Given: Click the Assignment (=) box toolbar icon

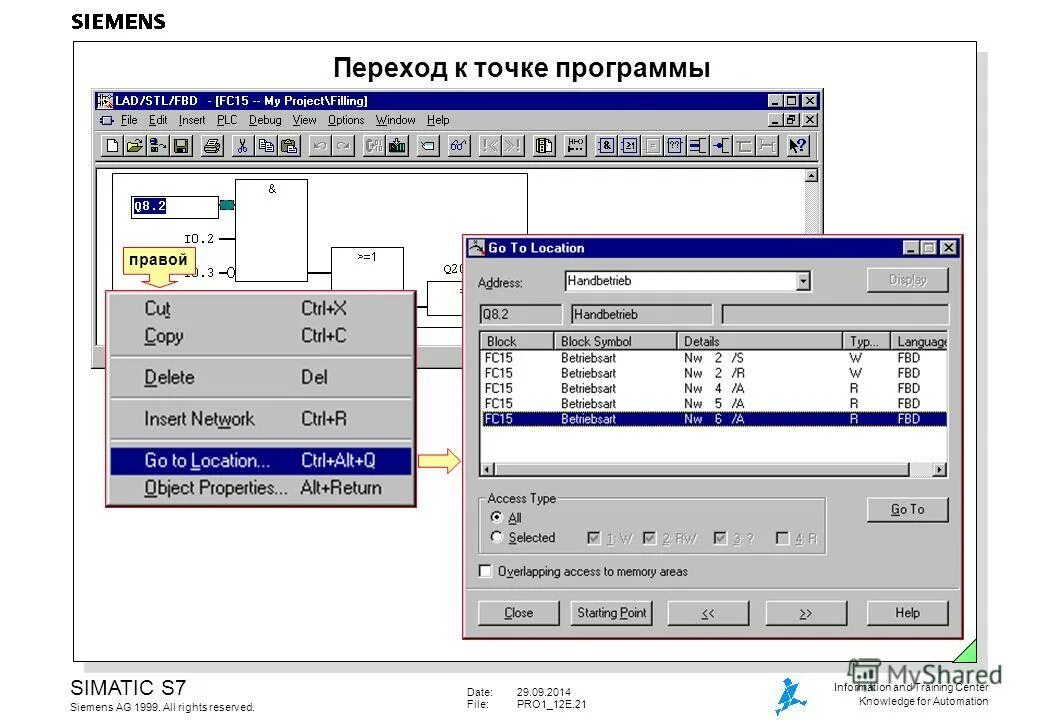Looking at the screenshot, I should (652, 145).
